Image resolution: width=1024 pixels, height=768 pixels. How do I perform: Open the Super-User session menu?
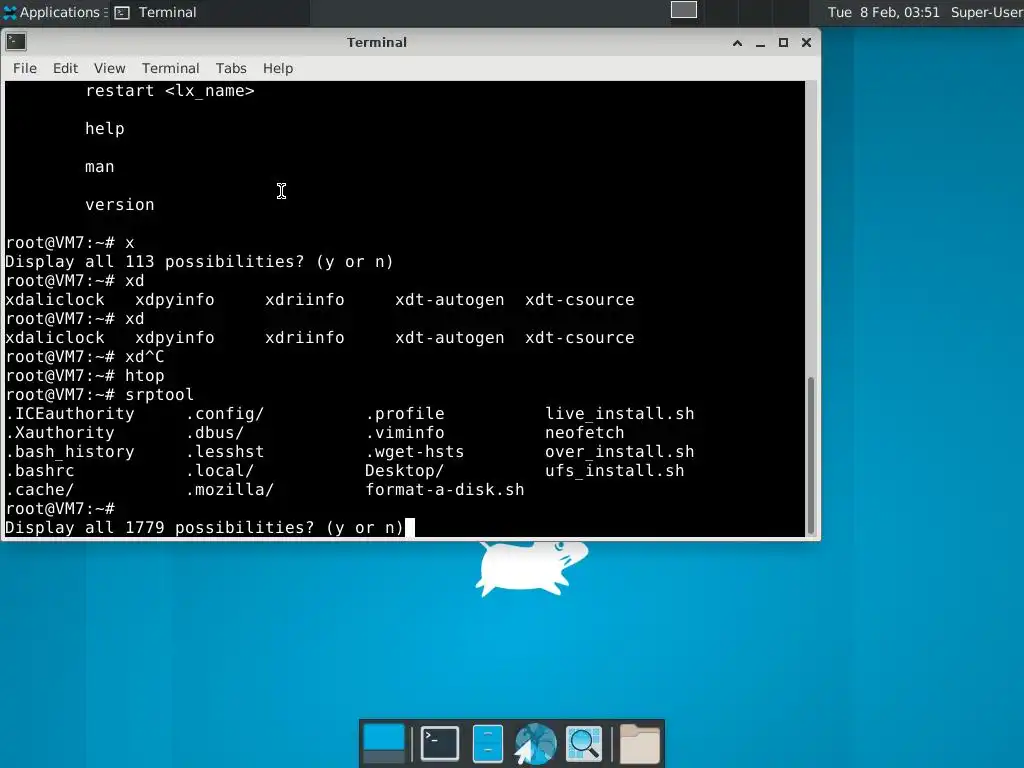point(987,12)
